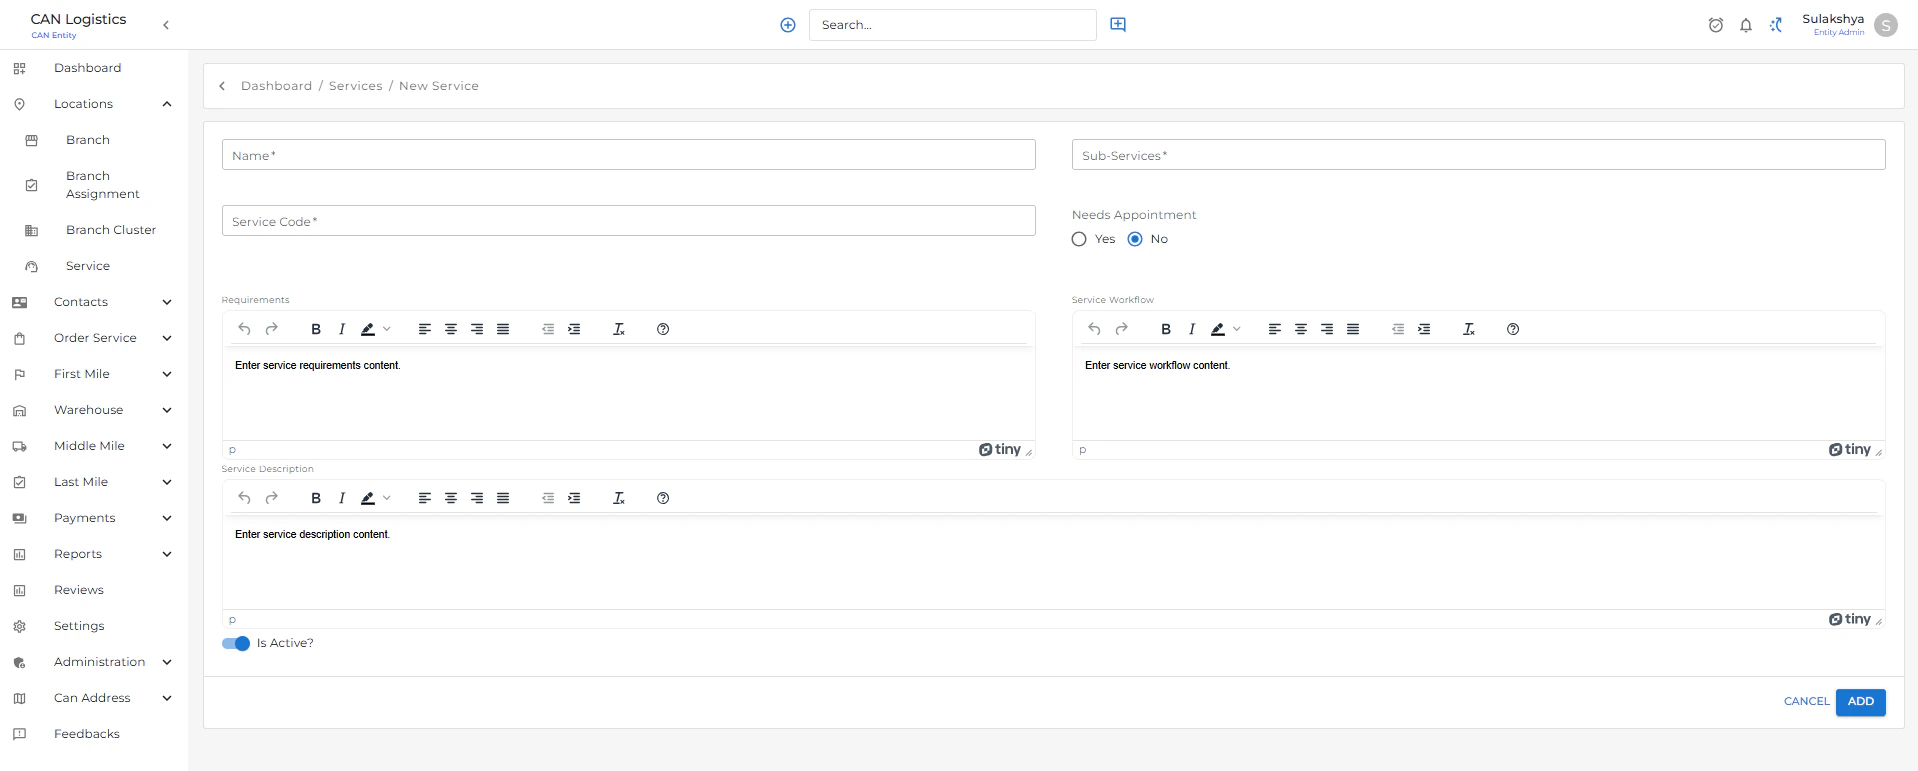The image size is (1918, 771).
Task: Redo in Service Description editor
Action: coord(272,498)
